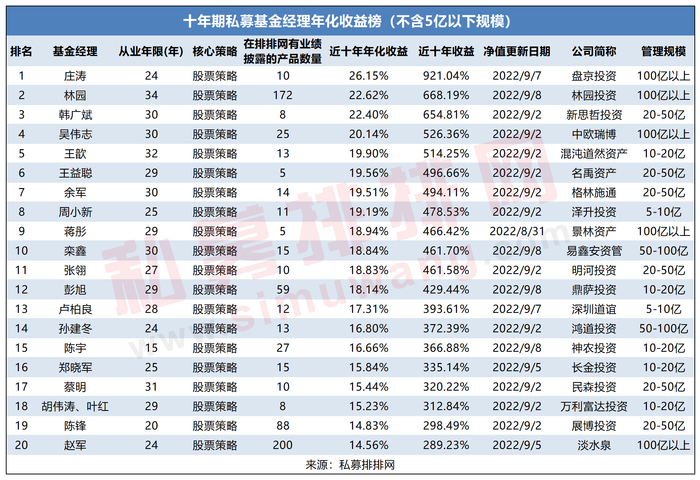Click the 核心策略 column header
Screen dimensions: 700x480
click(215, 51)
